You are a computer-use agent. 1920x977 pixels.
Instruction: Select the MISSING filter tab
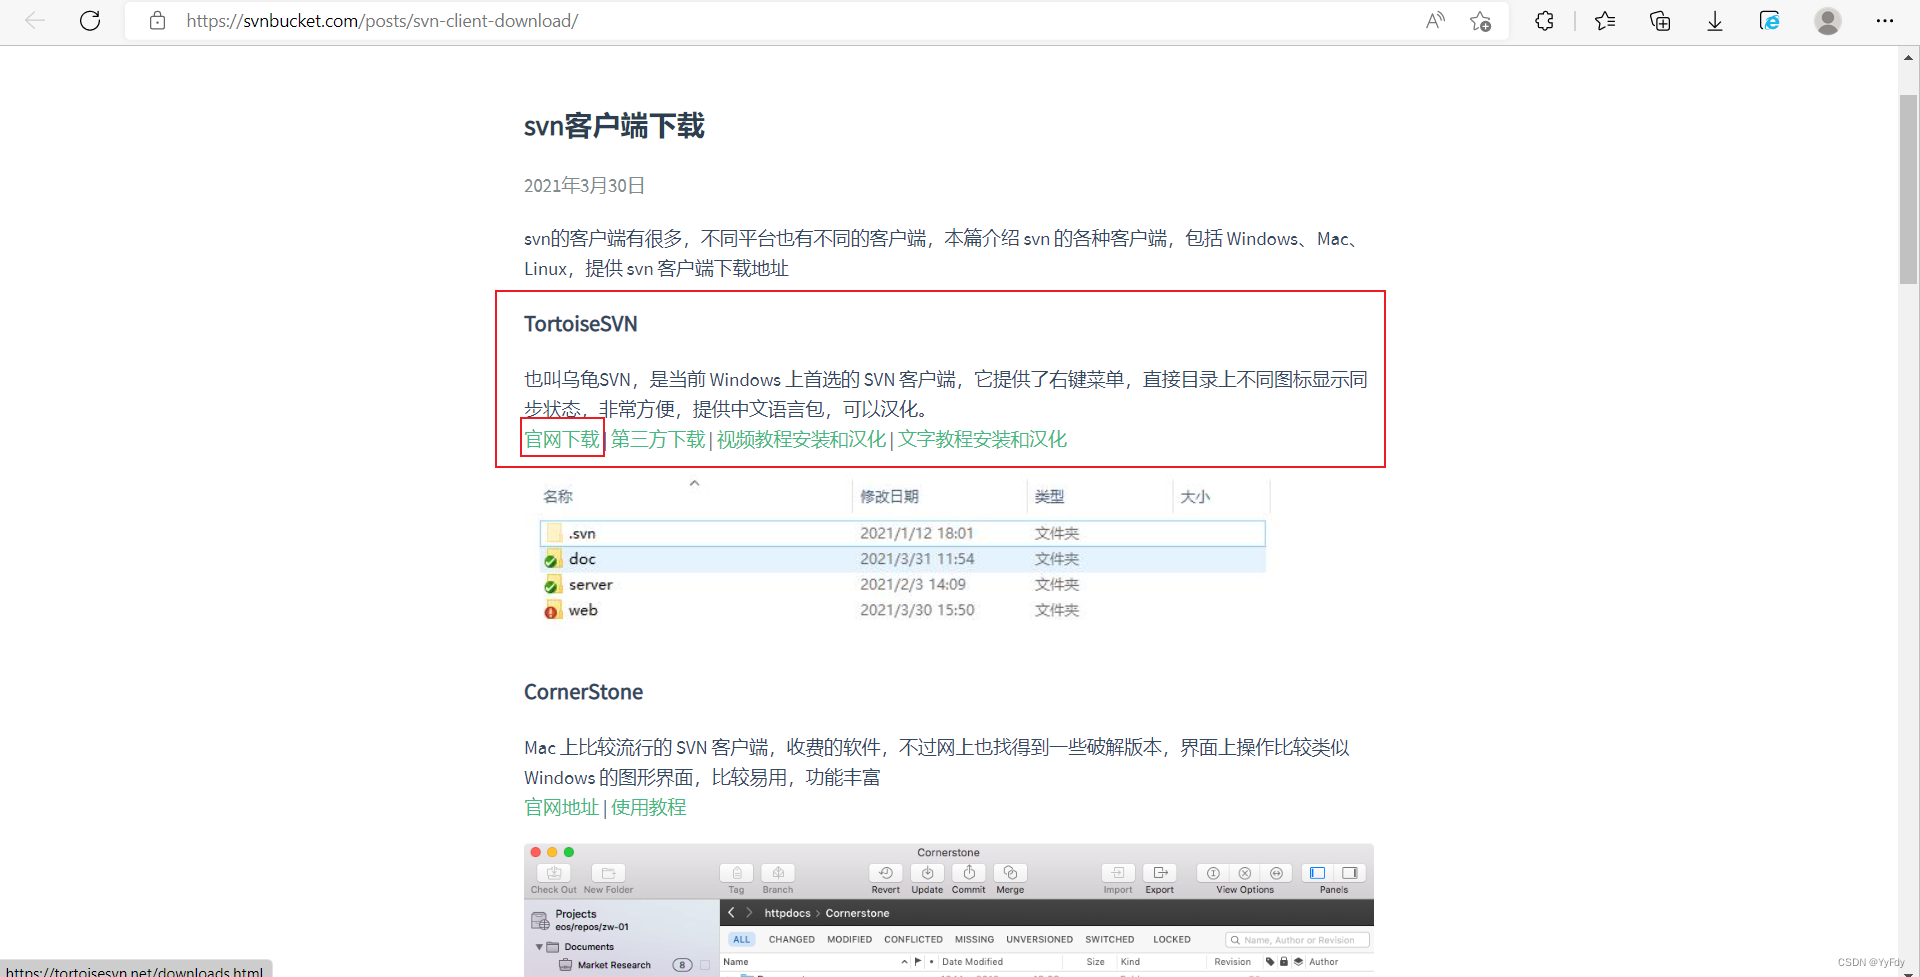click(x=974, y=939)
